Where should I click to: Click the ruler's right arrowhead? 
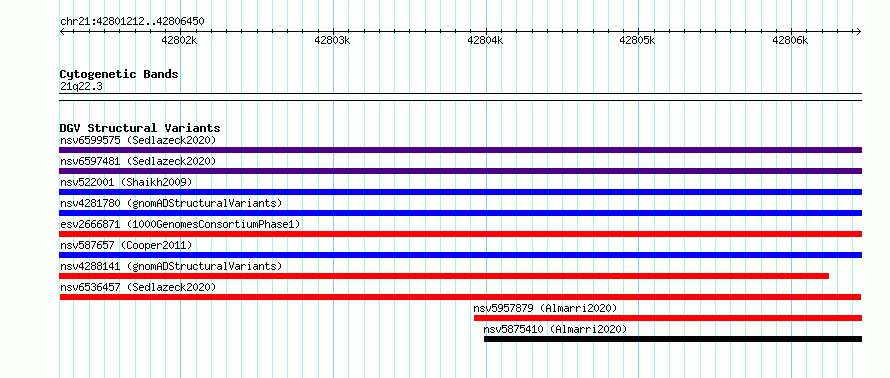coord(859,31)
